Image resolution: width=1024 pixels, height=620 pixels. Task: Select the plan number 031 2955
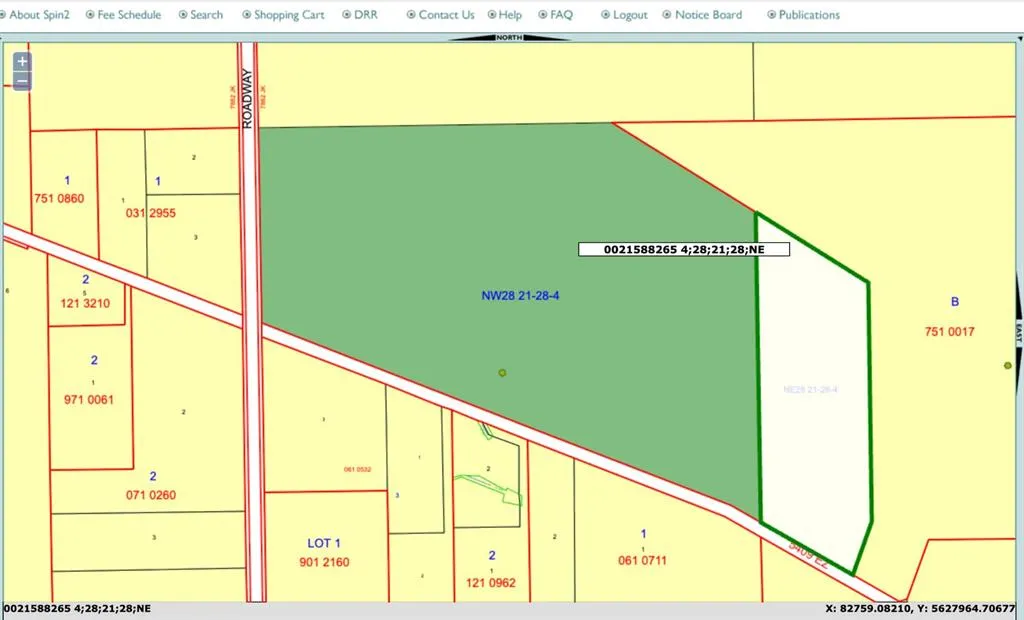pyautogui.click(x=151, y=213)
